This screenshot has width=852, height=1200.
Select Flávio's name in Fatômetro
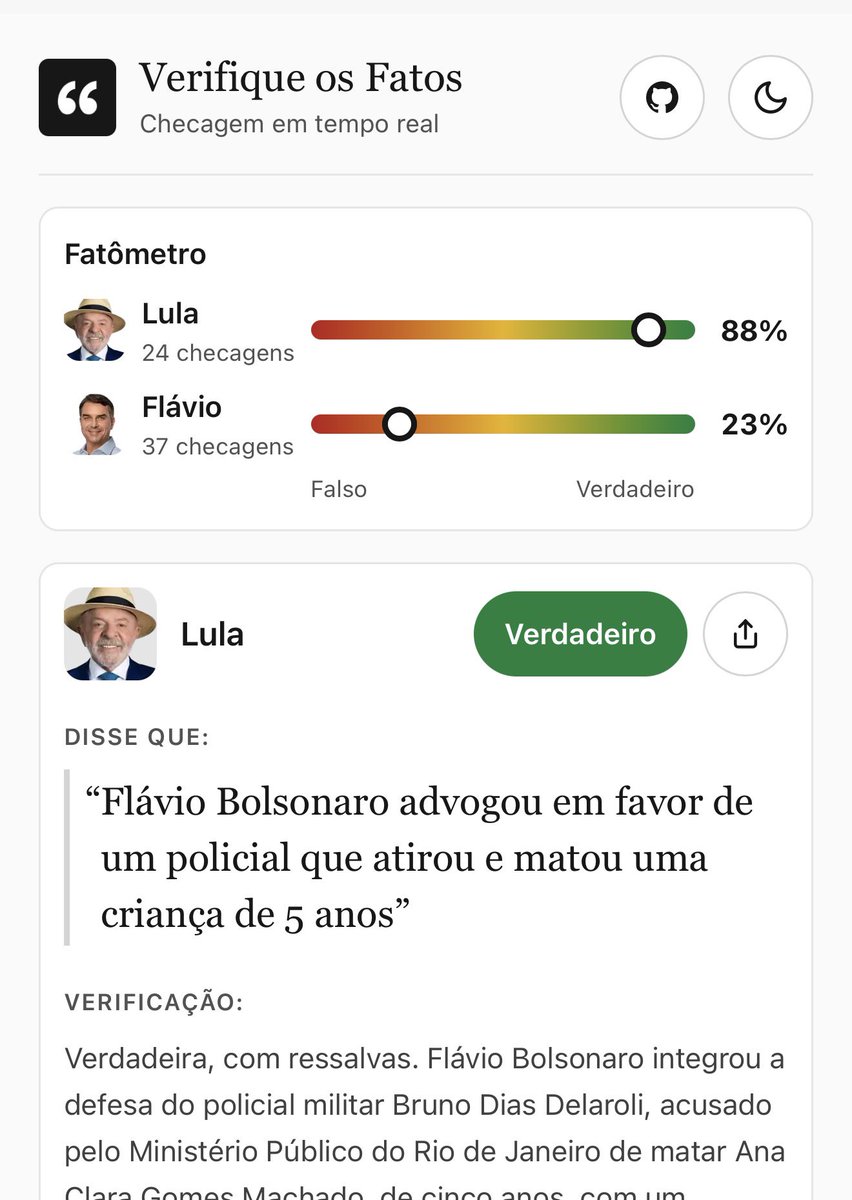(181, 408)
